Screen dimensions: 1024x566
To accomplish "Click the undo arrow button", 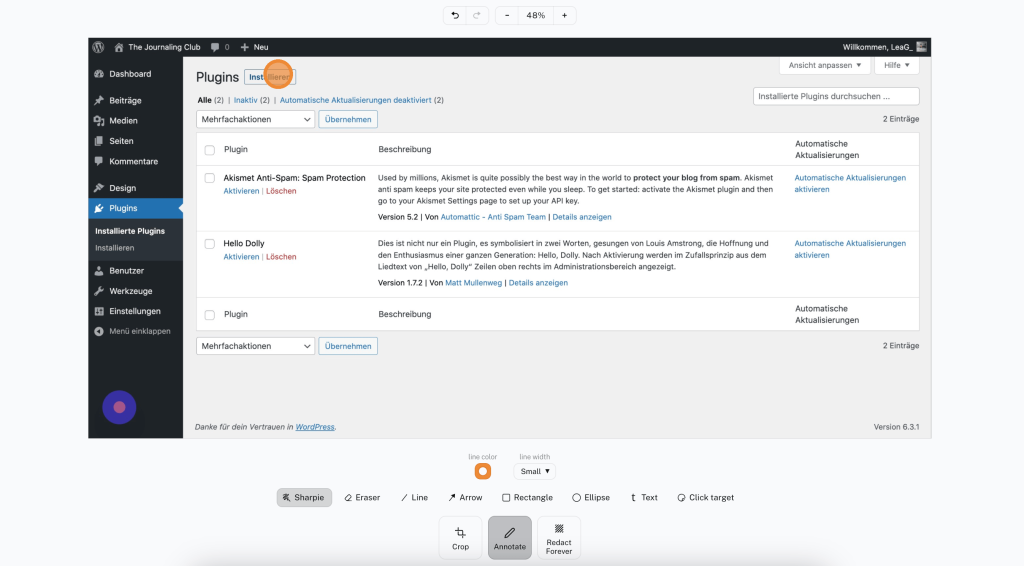I will 456,16.
